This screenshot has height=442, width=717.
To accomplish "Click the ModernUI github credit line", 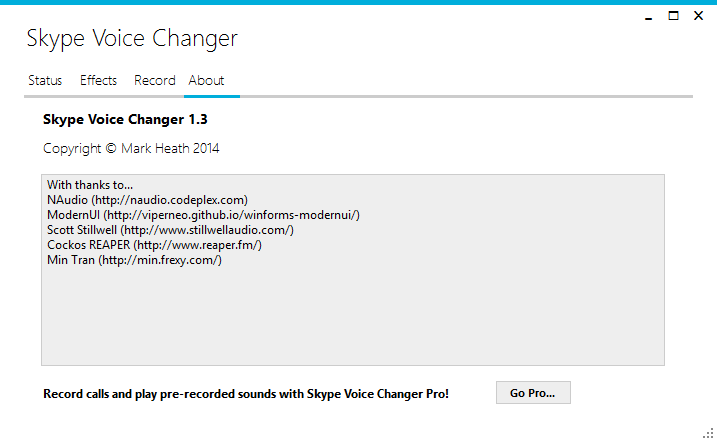I will 203,215.
